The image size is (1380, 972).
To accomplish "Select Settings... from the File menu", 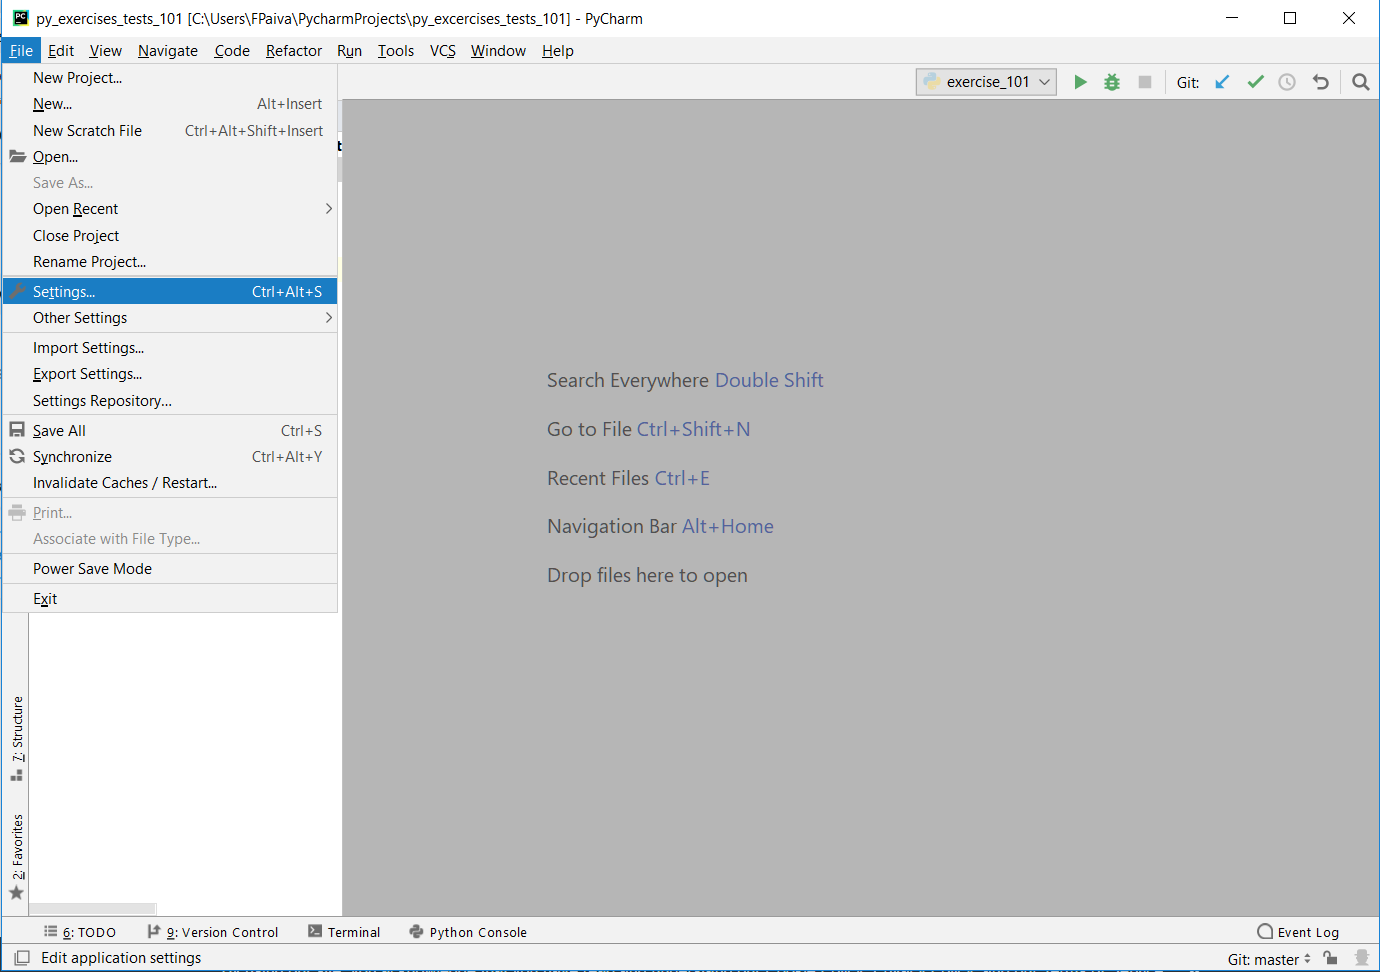I will point(170,291).
